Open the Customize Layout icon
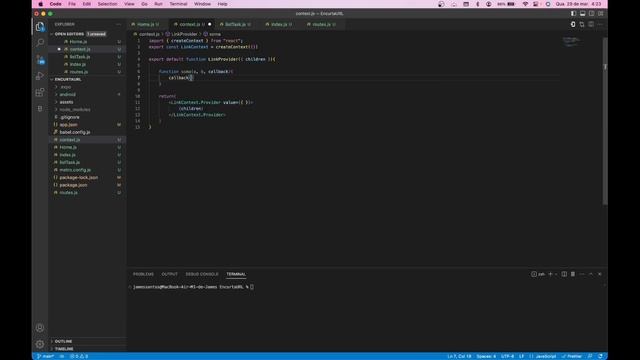 click(600, 13)
